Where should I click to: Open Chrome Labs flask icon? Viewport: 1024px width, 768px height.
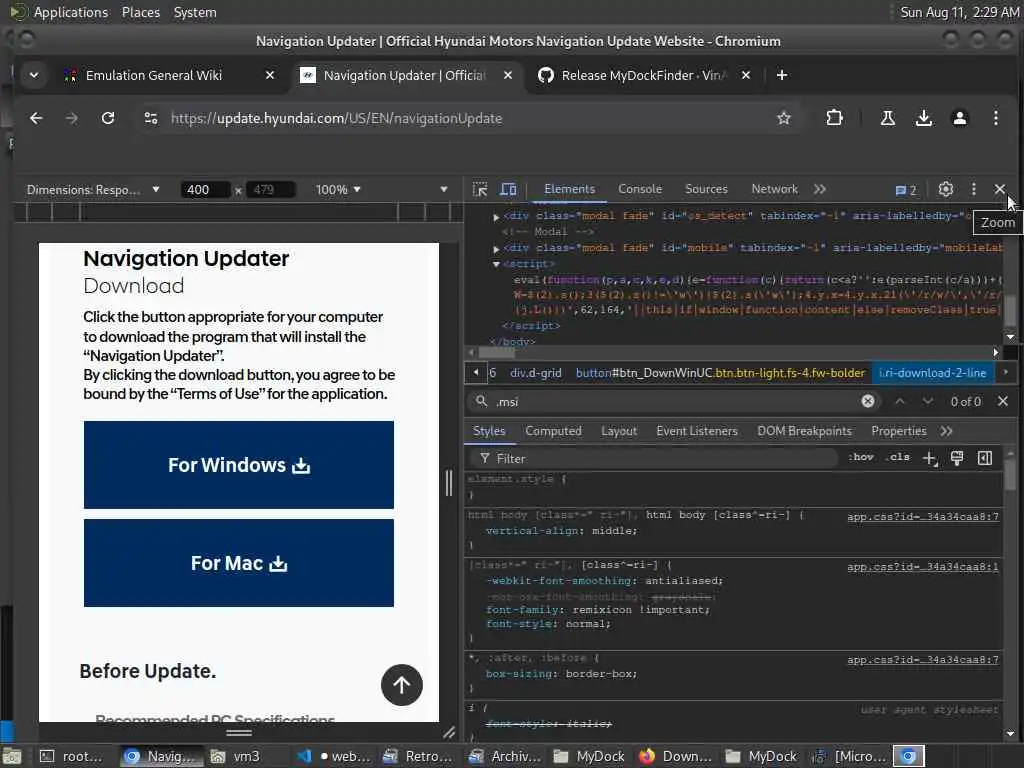[888, 118]
